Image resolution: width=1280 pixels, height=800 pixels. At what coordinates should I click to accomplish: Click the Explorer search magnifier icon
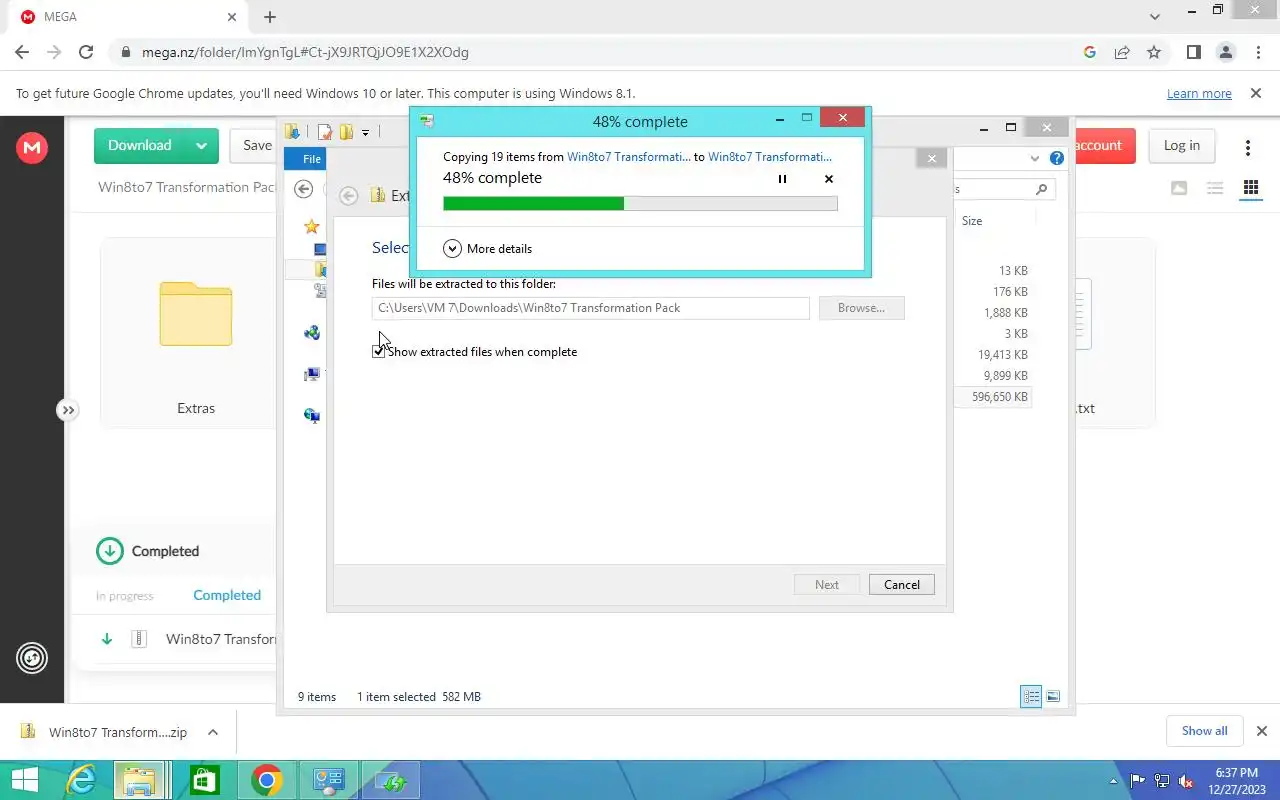click(1041, 189)
